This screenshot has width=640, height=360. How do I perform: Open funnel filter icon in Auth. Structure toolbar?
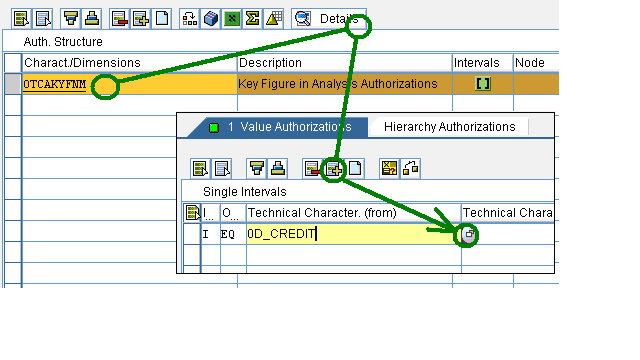[x=71, y=19]
